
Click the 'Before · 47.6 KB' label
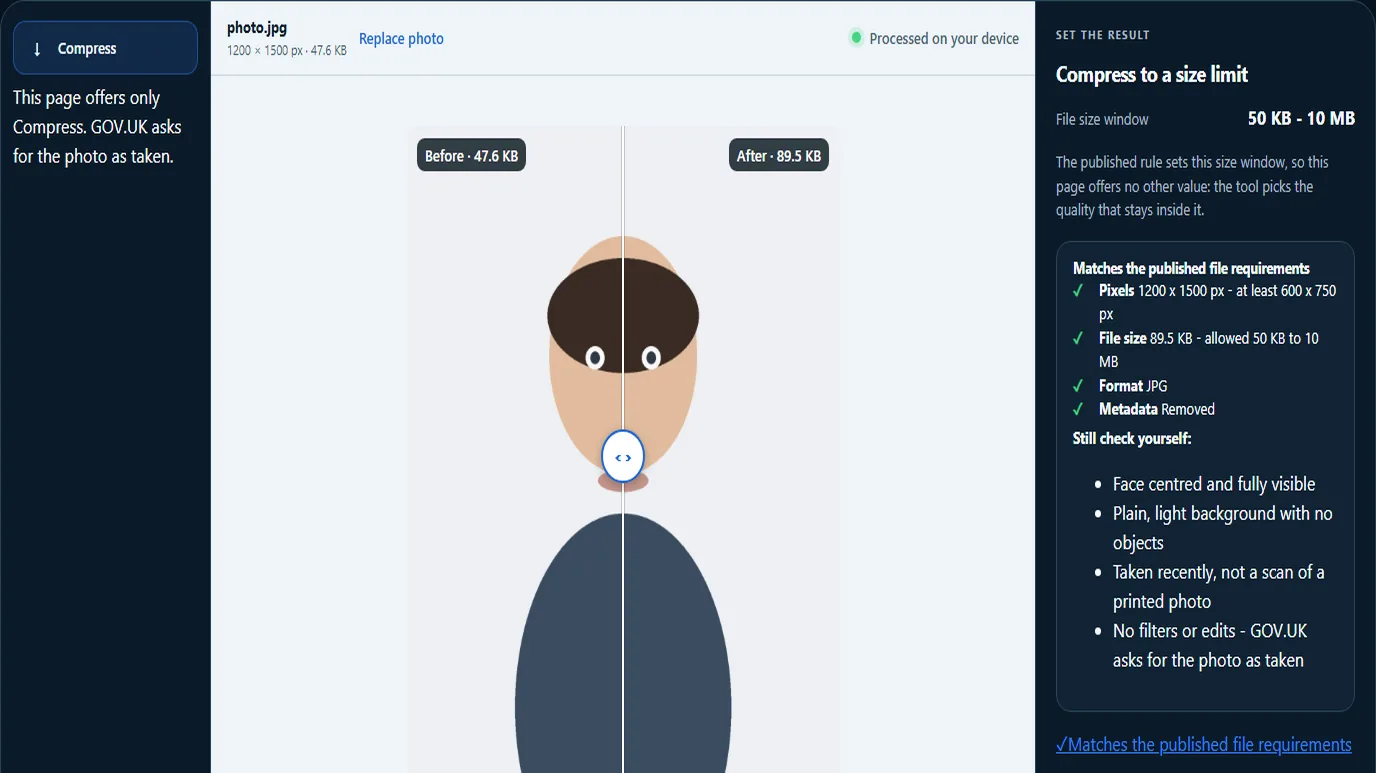pyautogui.click(x=471, y=156)
